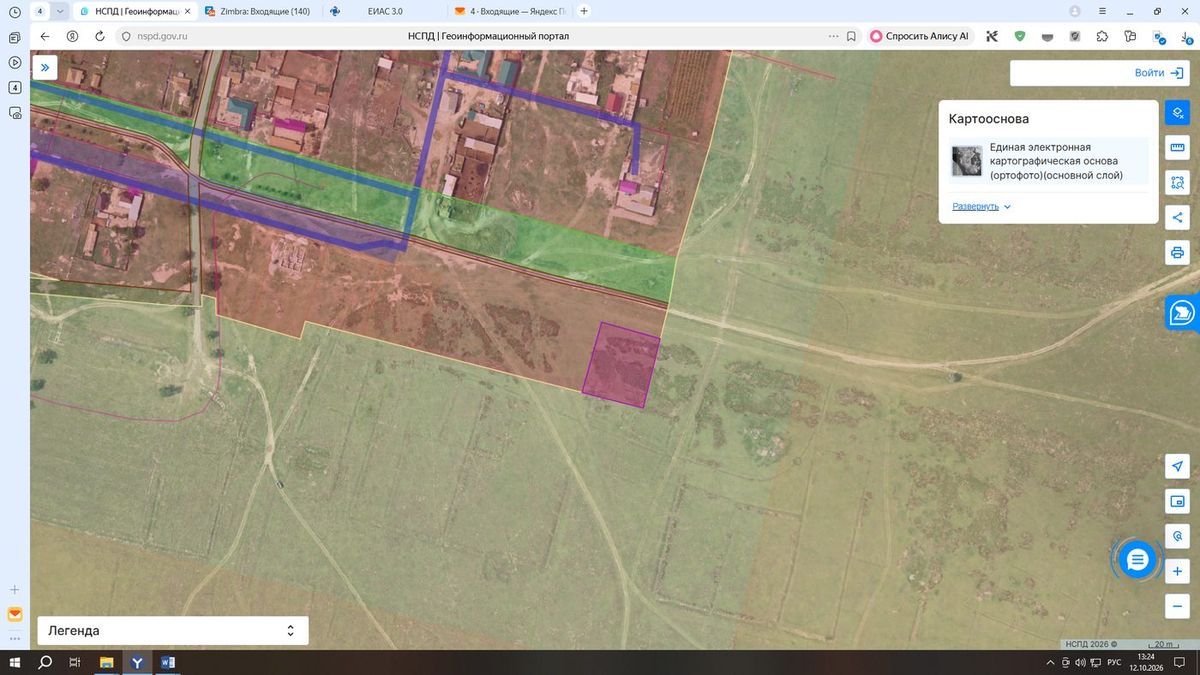Open the Windows Start menu
Viewport: 1200px width, 675px height.
(15, 662)
